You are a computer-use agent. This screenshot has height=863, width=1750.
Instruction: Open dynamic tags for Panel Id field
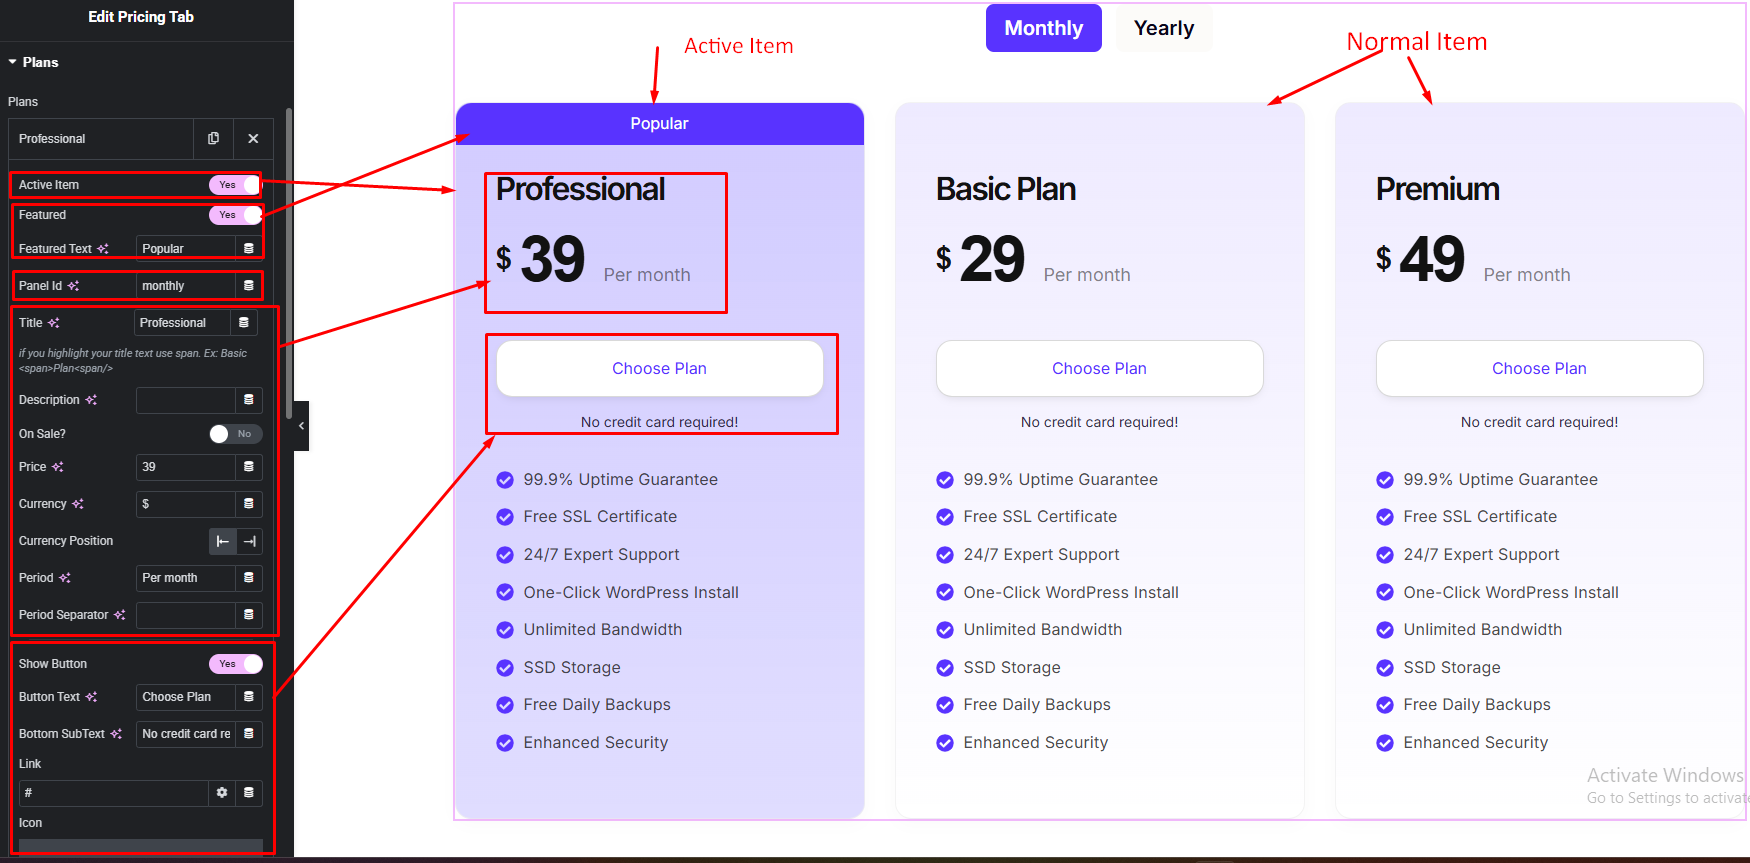tap(249, 286)
